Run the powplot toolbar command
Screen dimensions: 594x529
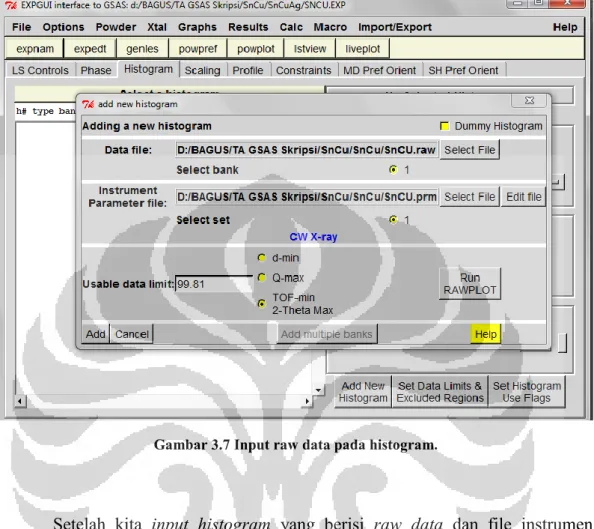click(x=256, y=49)
